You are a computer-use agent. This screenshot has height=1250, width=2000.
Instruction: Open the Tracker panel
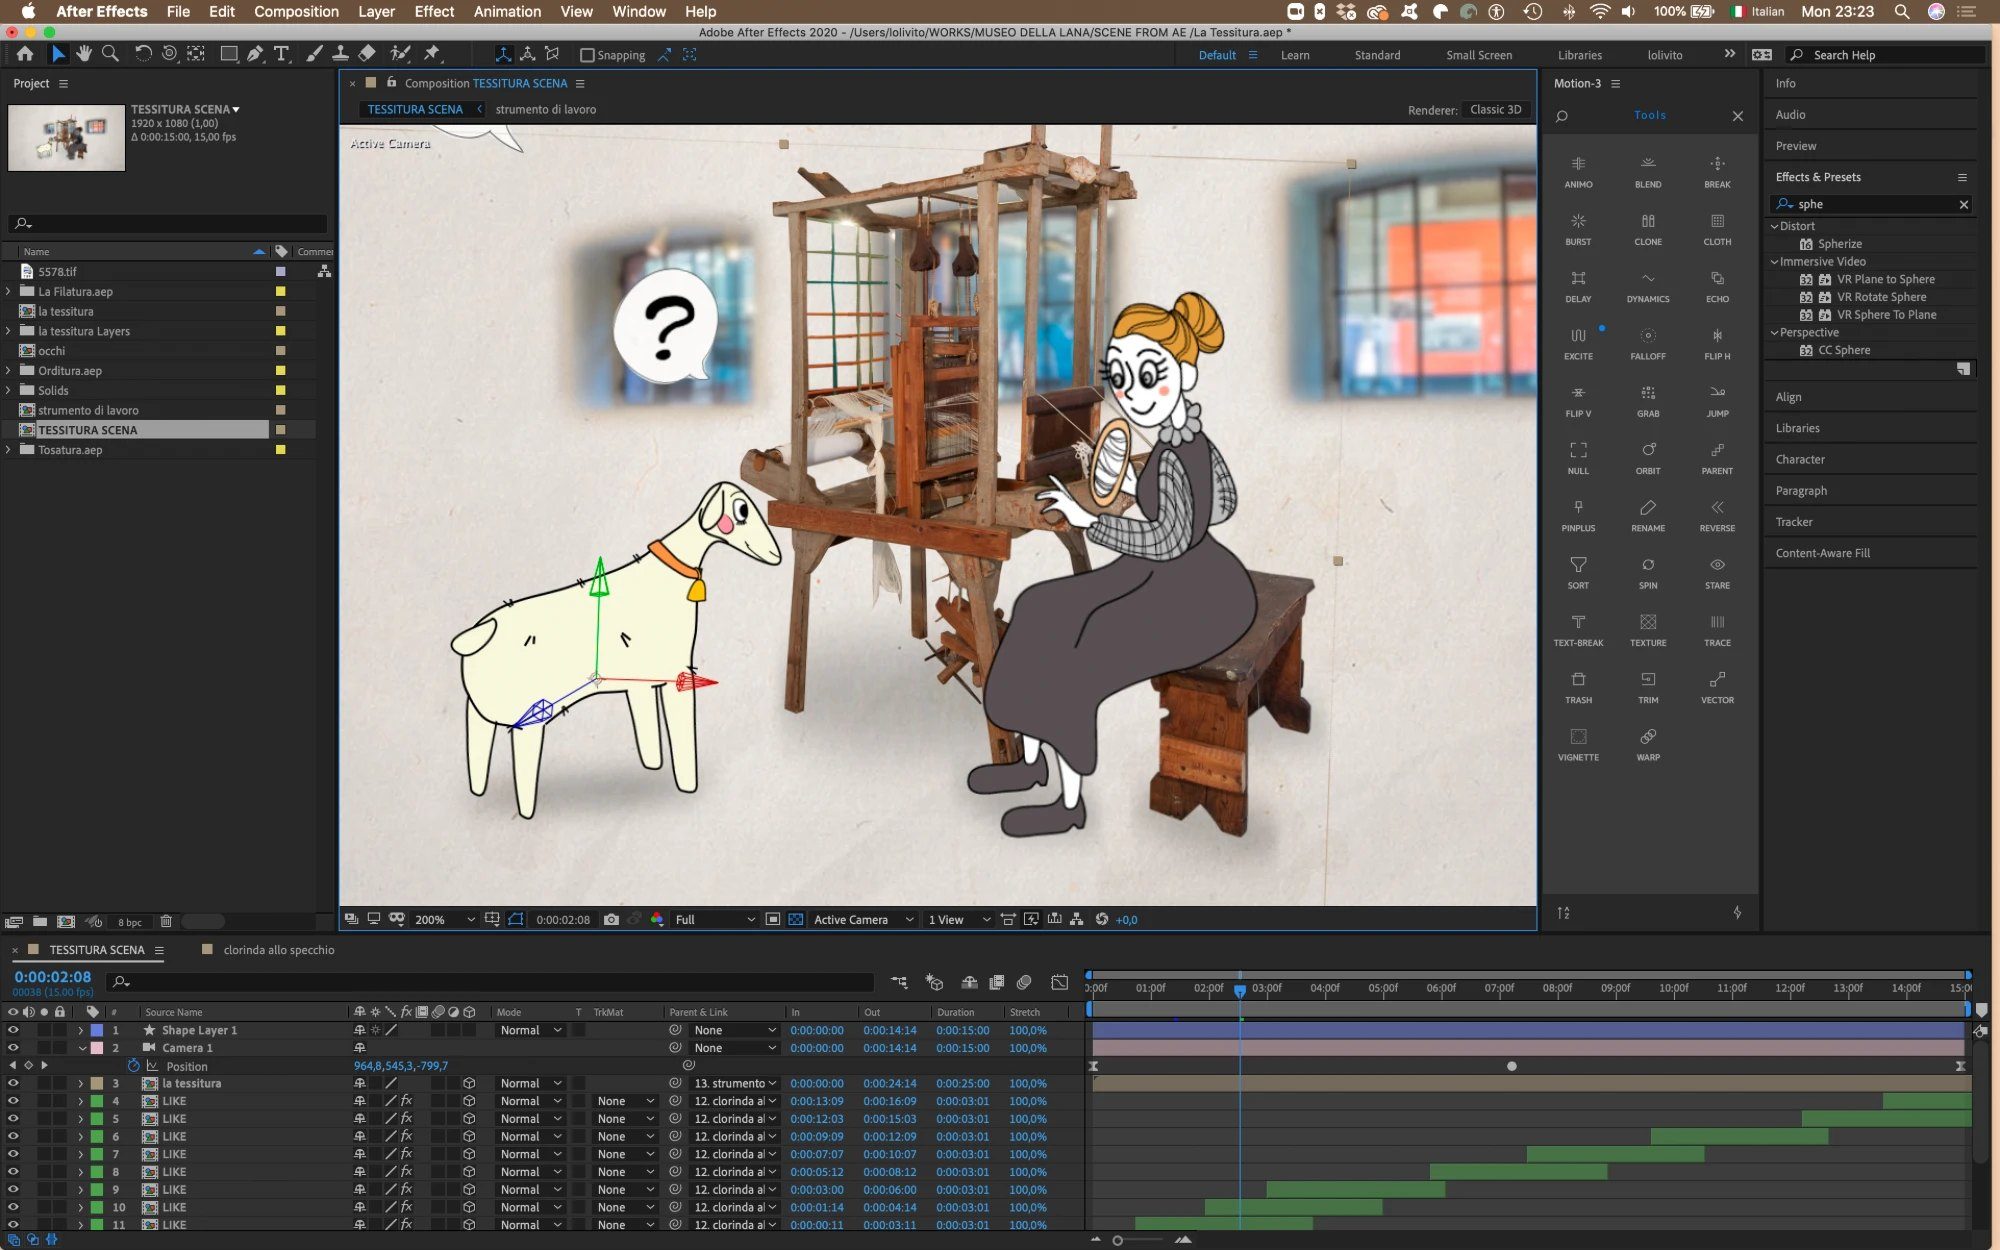(1794, 522)
